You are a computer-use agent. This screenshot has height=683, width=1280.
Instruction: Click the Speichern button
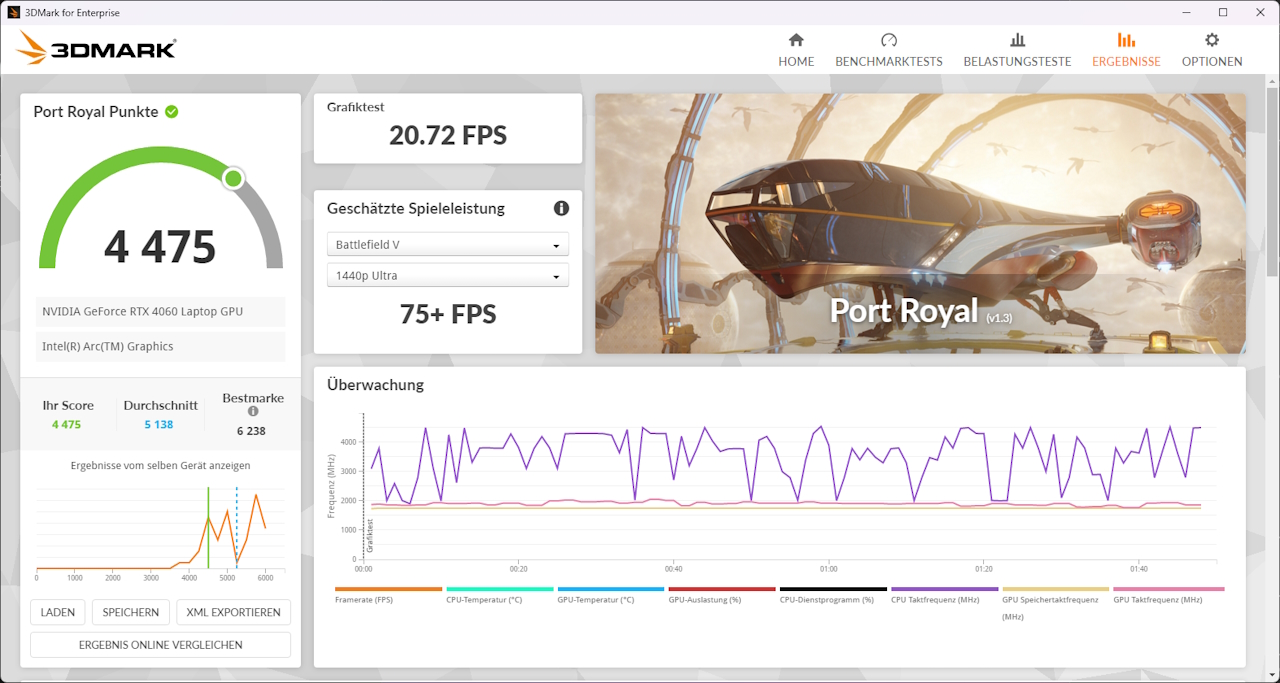[x=130, y=612]
